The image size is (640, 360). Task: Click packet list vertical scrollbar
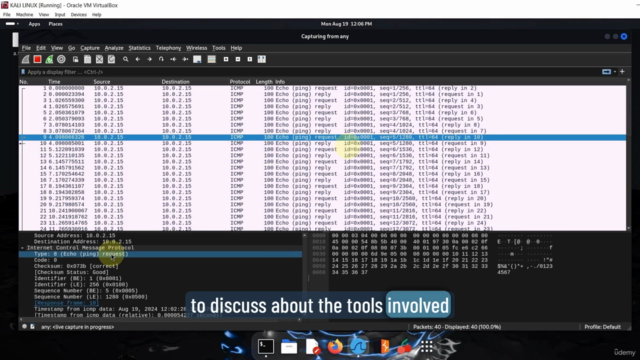(x=629, y=155)
